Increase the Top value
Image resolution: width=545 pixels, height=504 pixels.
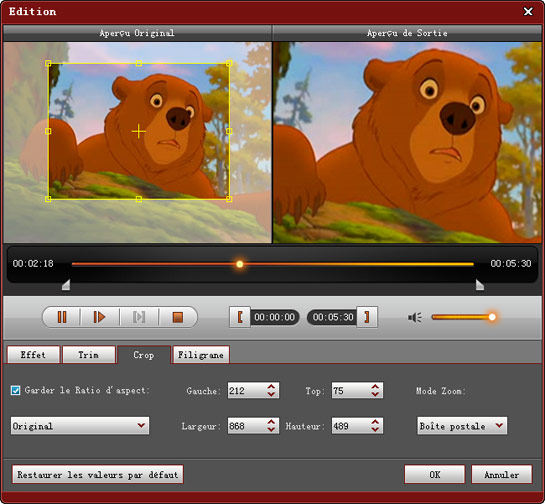375,387
